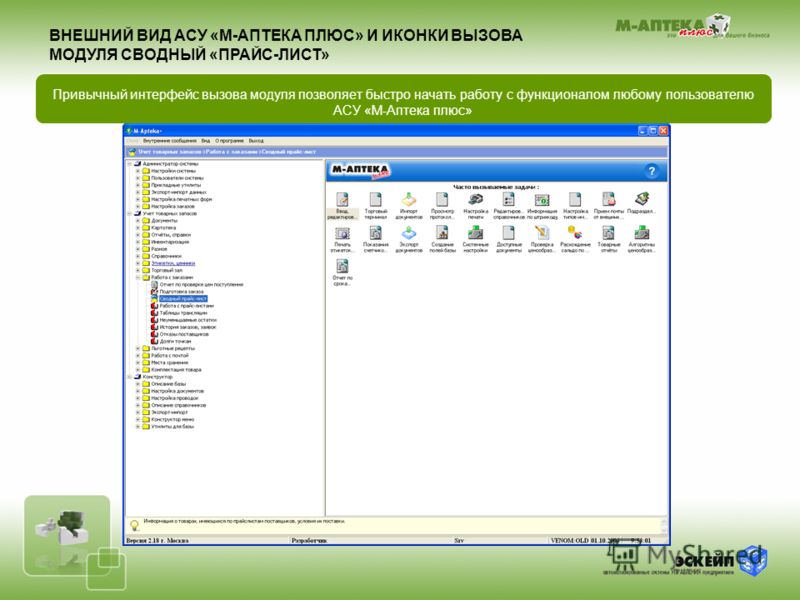The image size is (800, 600).
Task: Open the Настройка типов icon
Action: tap(575, 206)
